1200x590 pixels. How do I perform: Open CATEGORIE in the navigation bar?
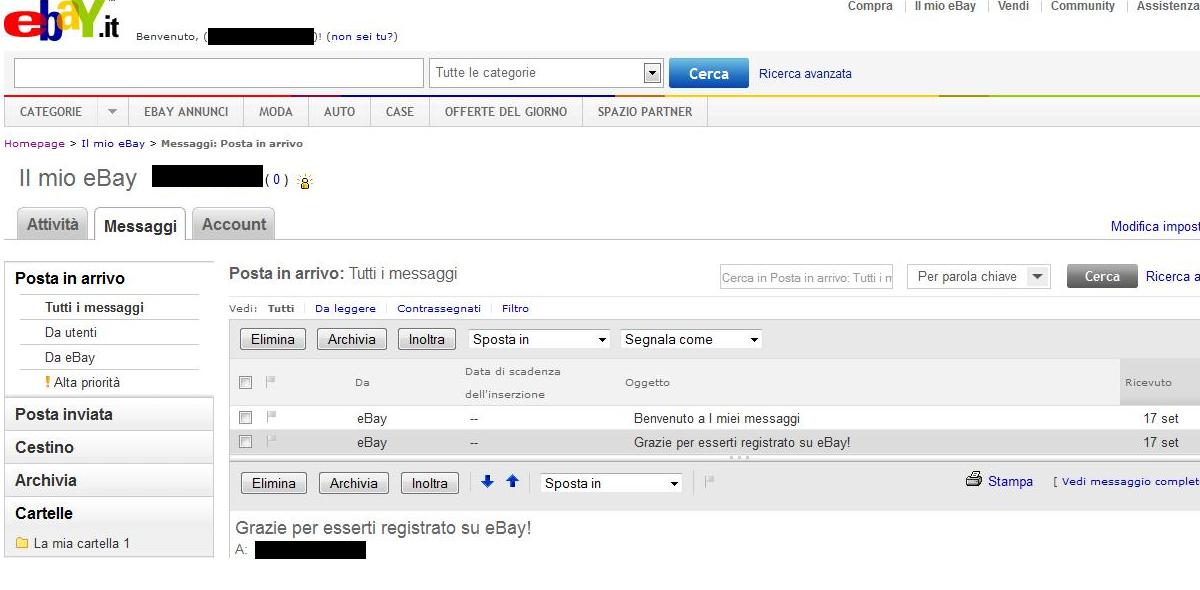pyautogui.click(x=51, y=112)
